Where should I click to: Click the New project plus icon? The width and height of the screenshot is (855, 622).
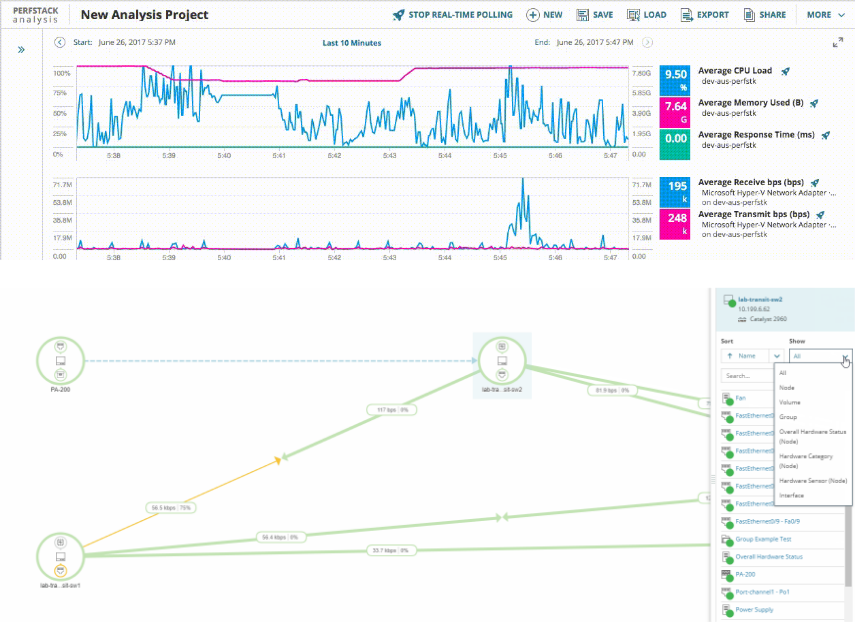point(533,14)
